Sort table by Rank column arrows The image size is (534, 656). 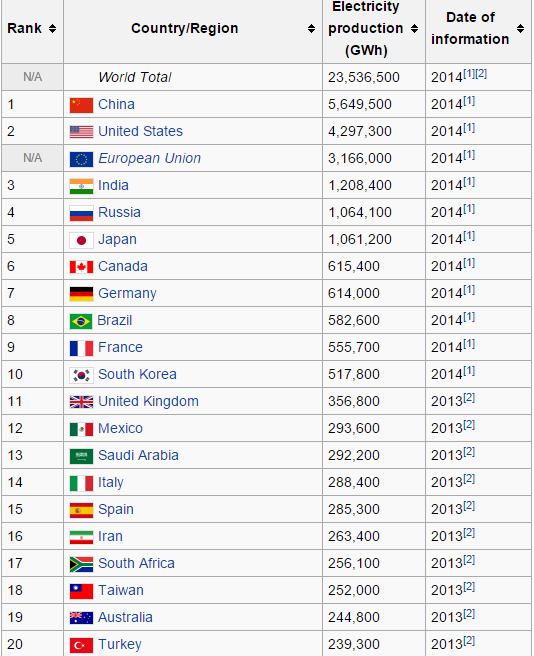[52, 28]
